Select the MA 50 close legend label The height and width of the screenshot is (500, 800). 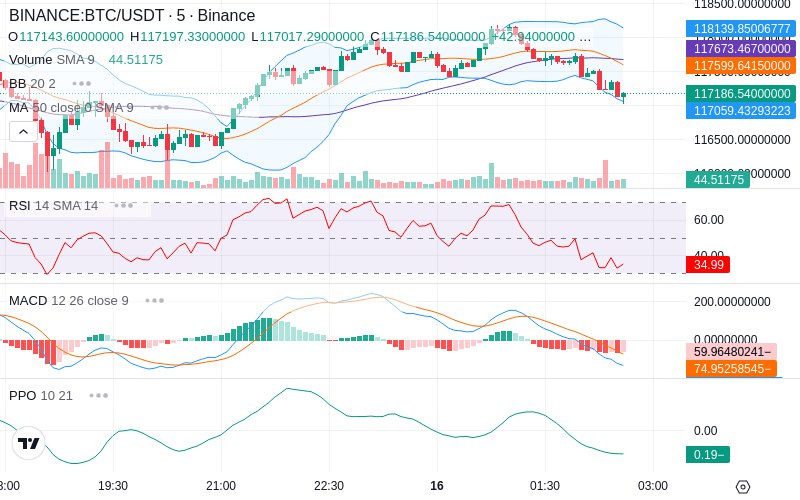tap(71, 108)
